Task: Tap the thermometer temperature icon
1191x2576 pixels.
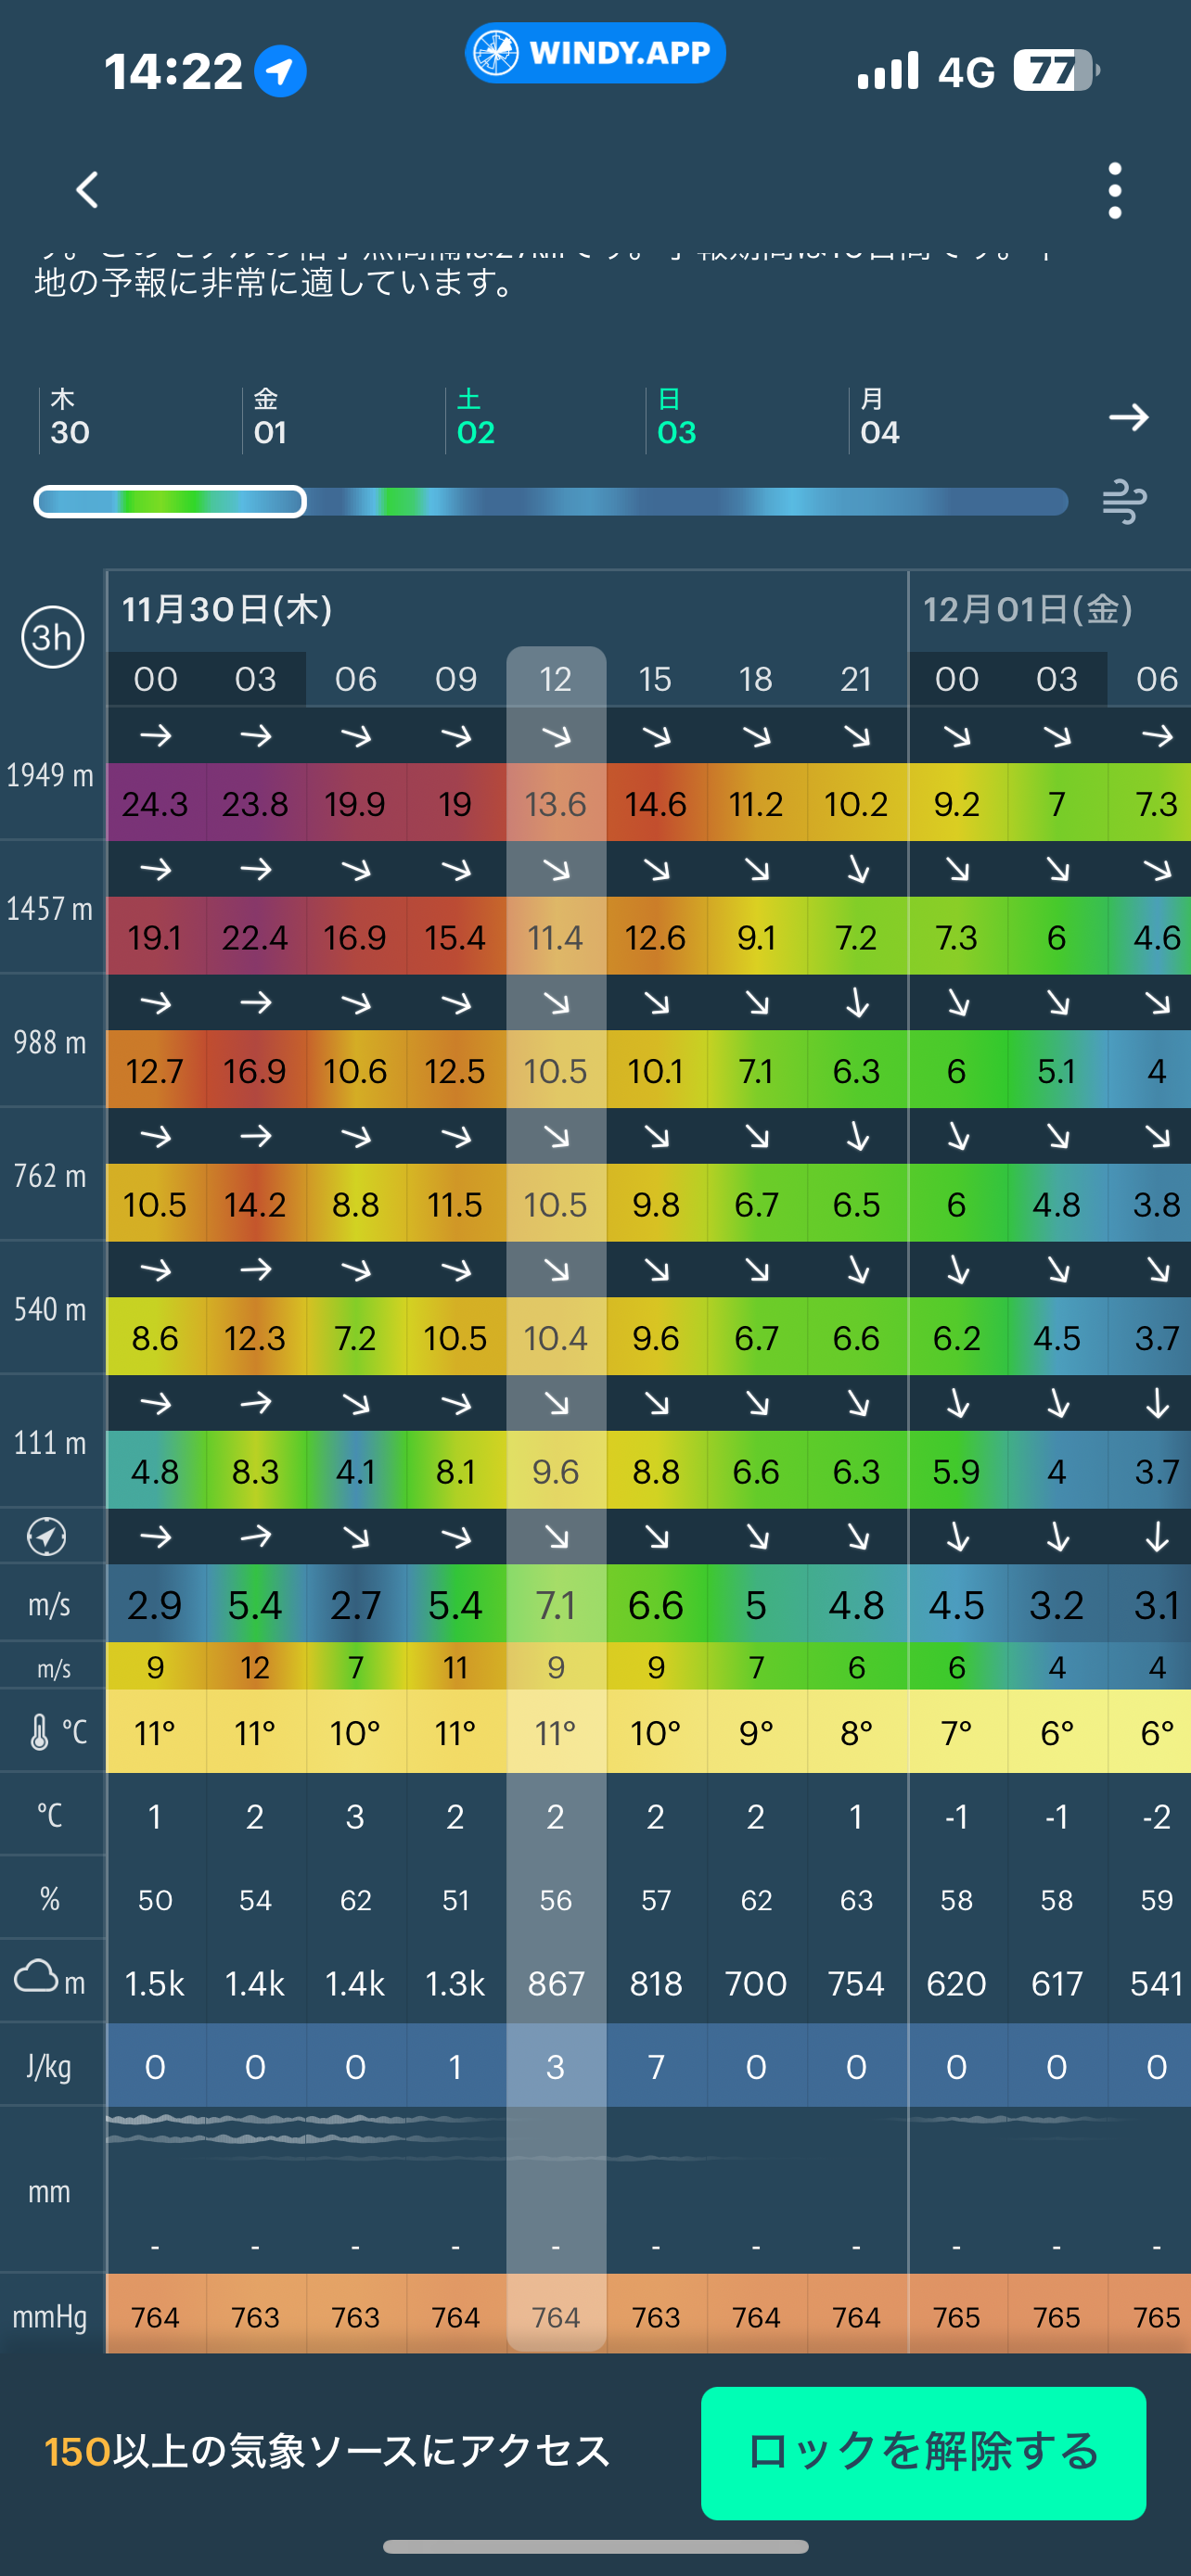Action: [40, 1732]
